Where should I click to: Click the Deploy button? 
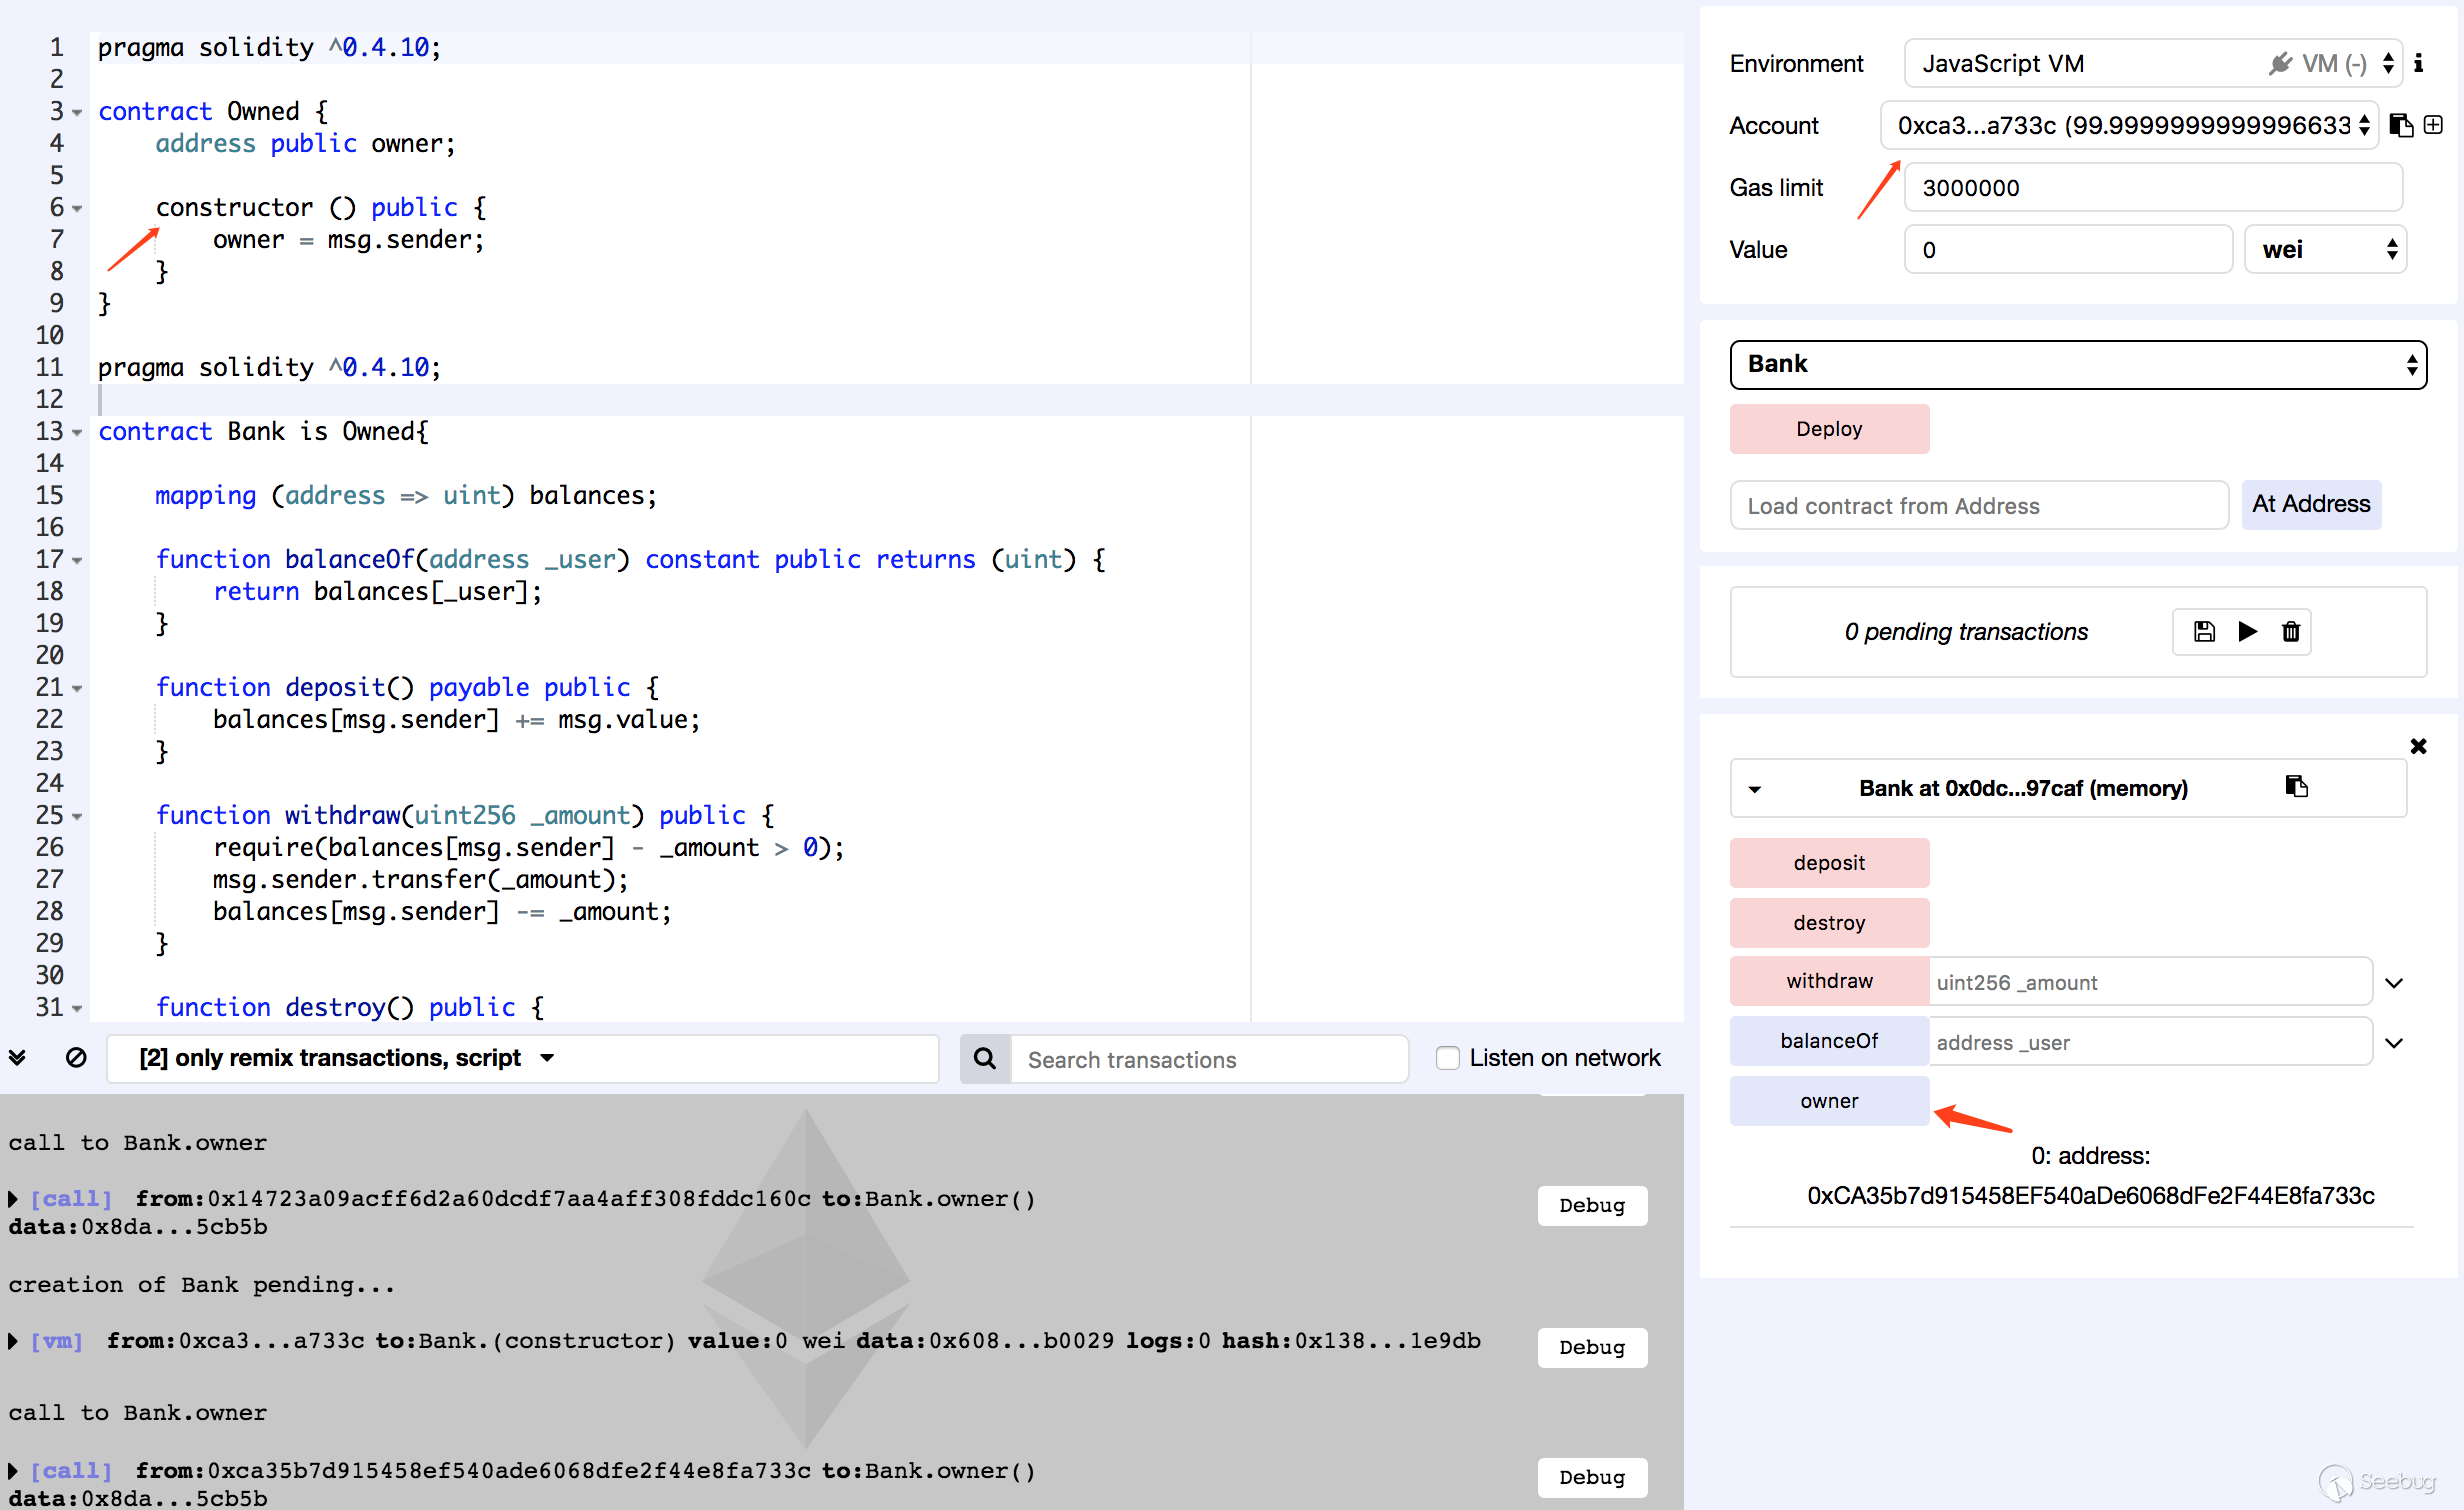[1828, 429]
